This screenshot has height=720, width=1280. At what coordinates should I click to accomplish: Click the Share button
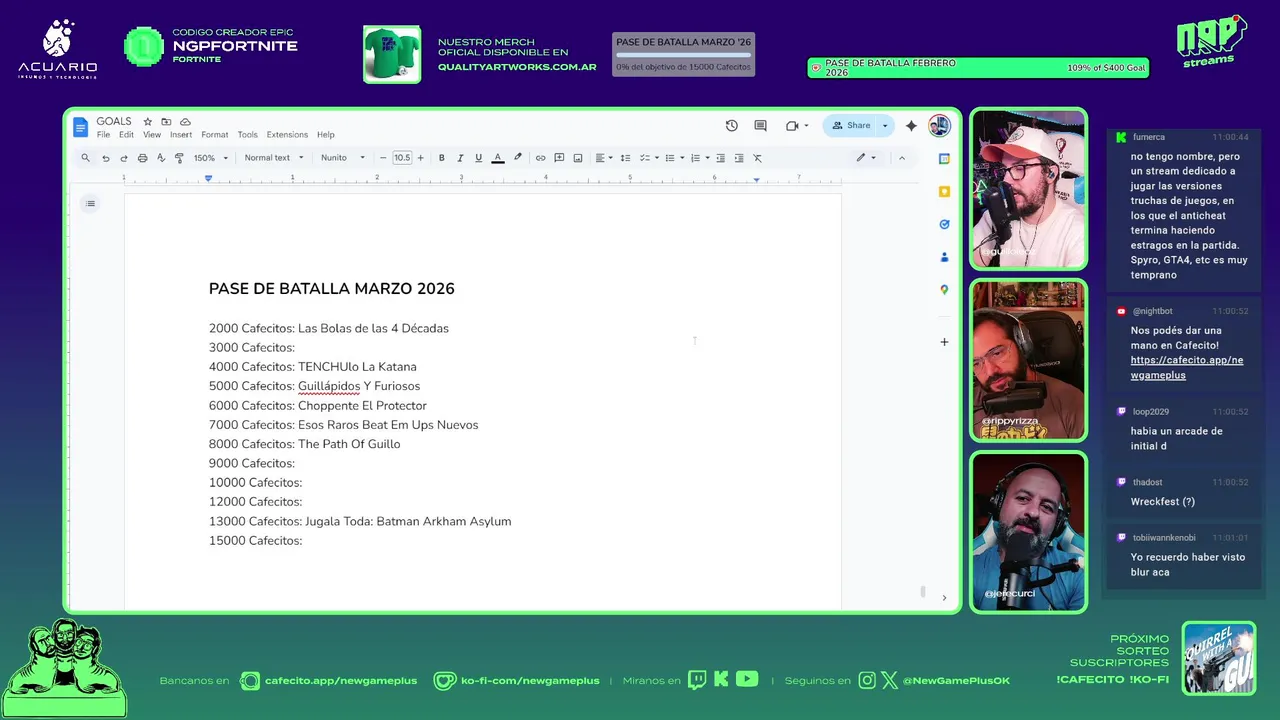851,126
